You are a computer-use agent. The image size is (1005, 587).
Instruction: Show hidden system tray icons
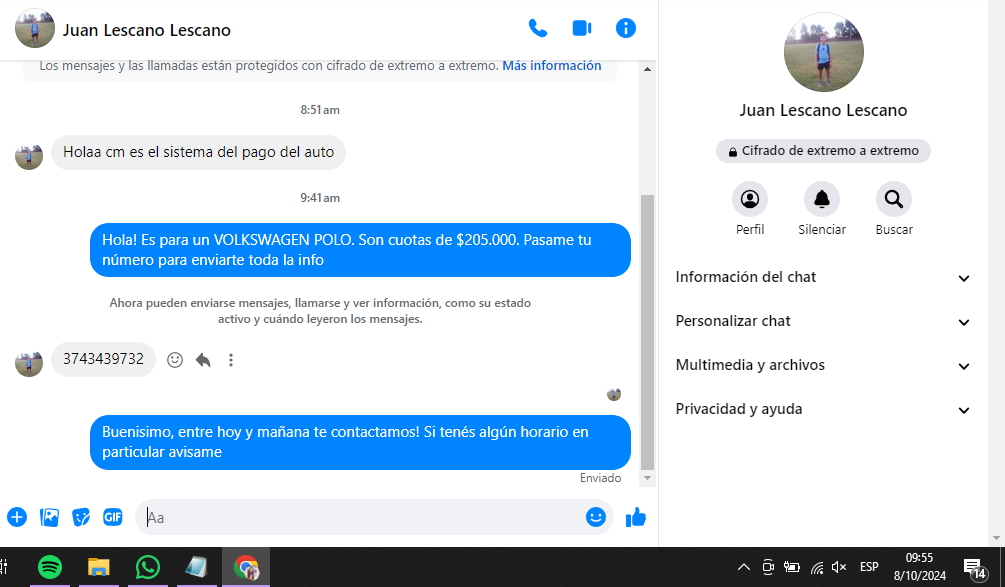click(743, 567)
